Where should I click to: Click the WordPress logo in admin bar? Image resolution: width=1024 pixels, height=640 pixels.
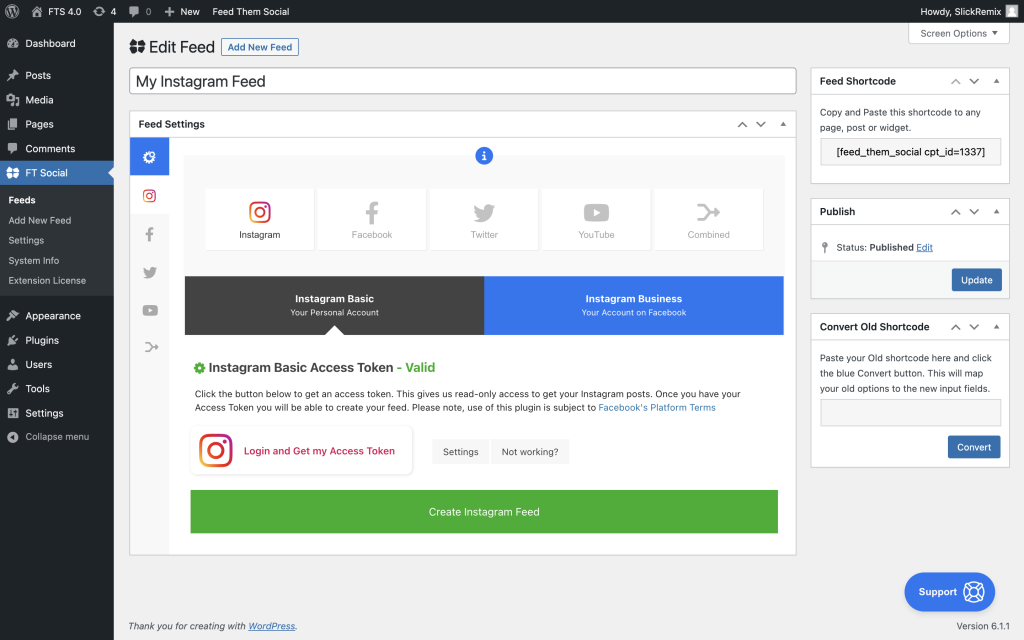point(12,11)
